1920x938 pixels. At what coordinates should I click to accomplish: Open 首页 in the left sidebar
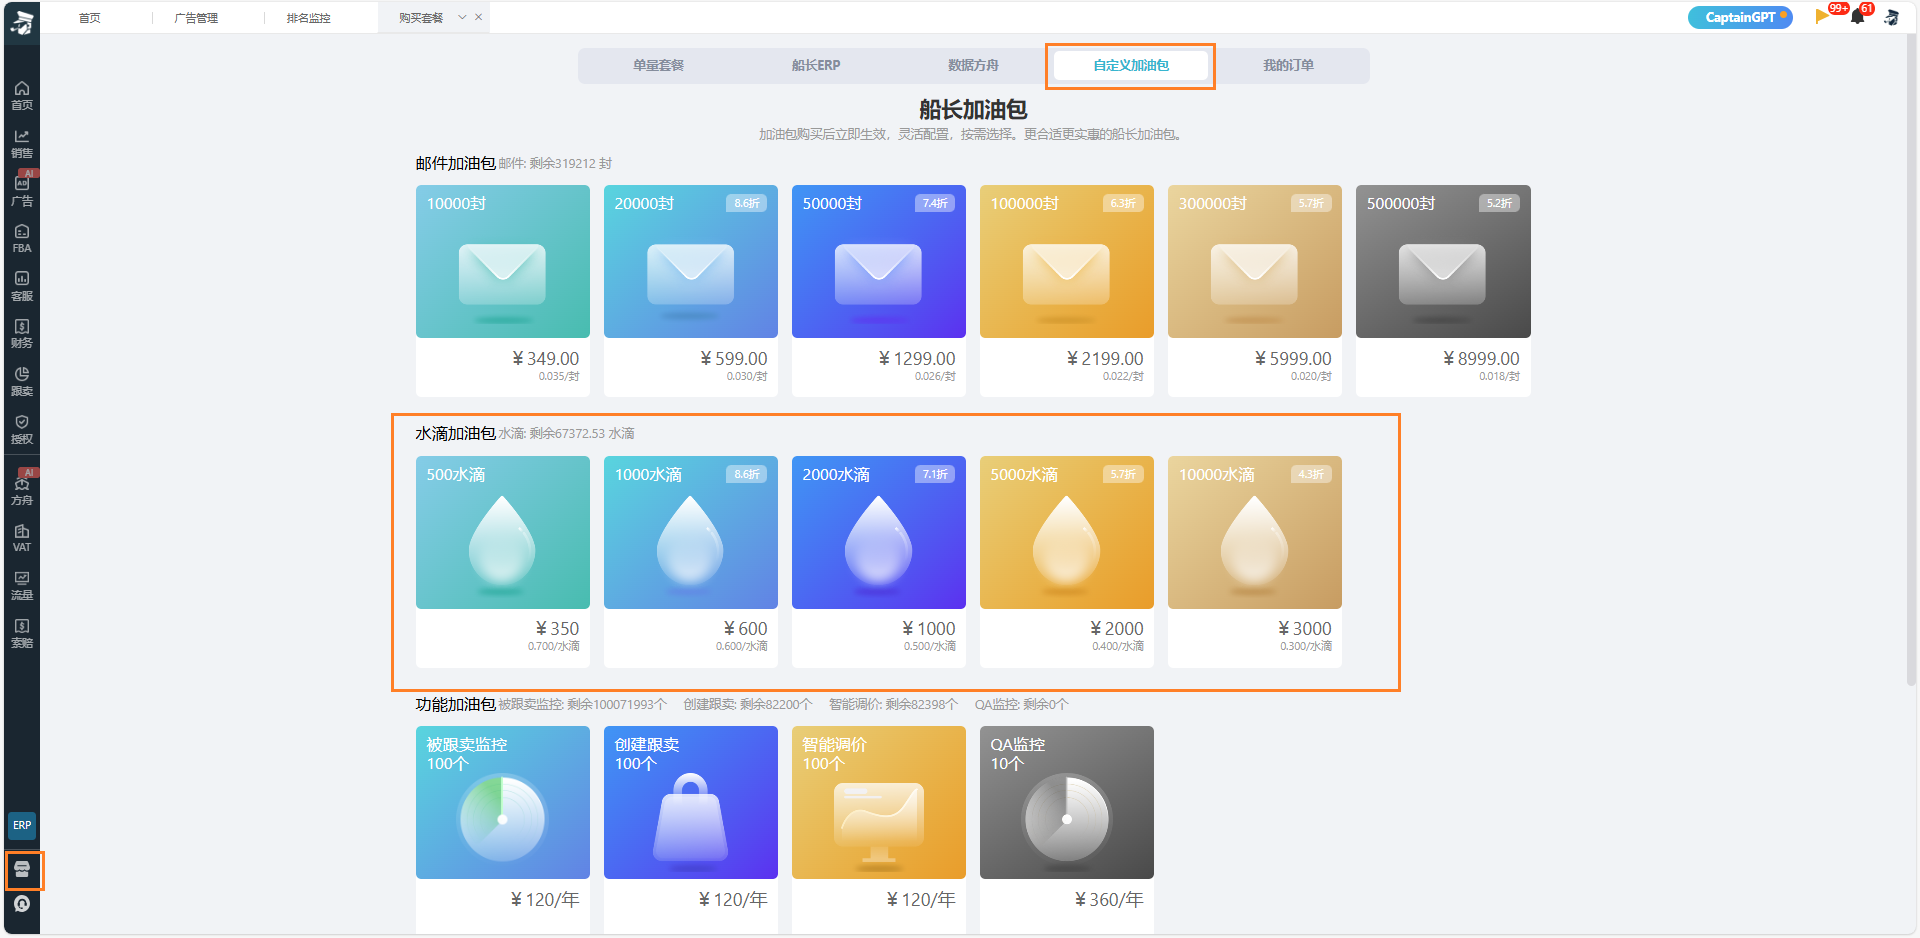(22, 96)
